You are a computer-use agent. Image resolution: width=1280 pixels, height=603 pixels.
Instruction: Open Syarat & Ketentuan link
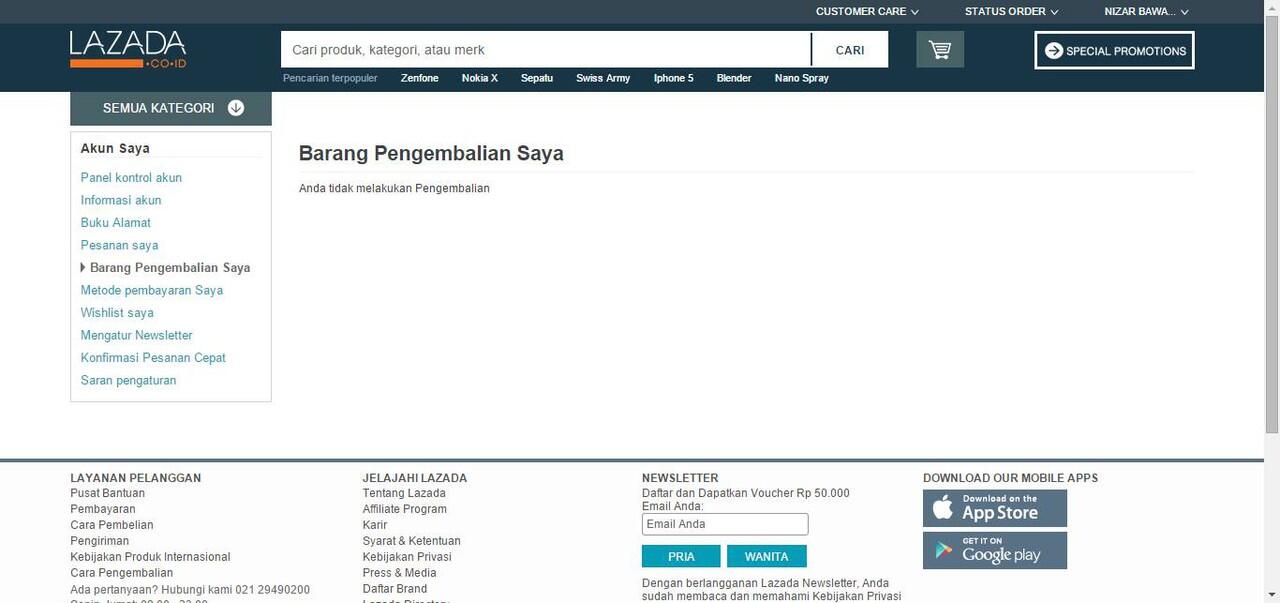coord(412,541)
